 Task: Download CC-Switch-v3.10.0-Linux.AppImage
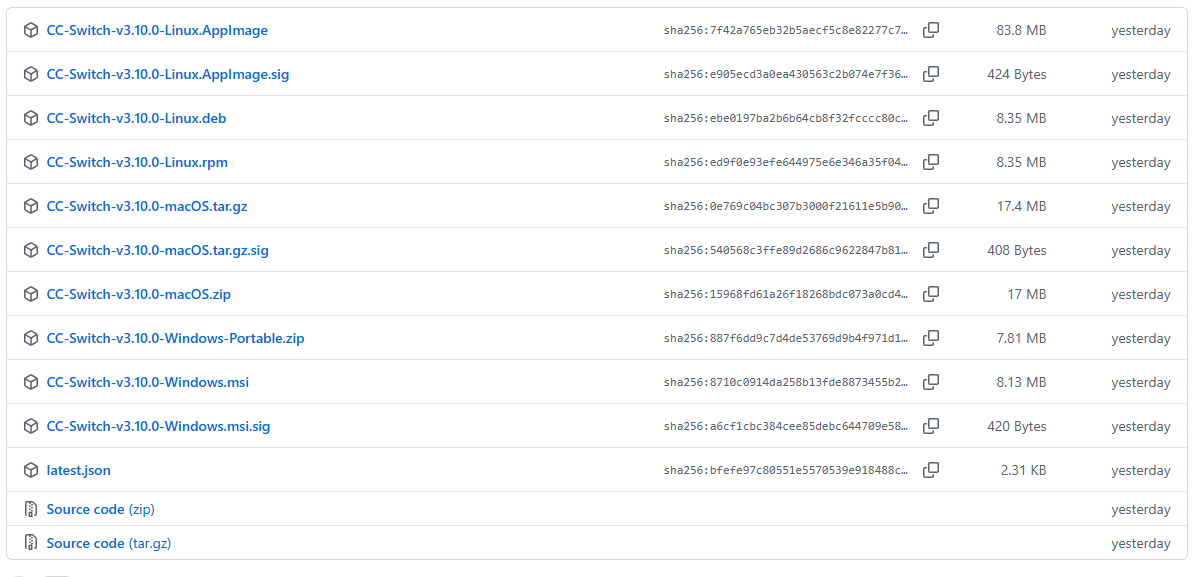[157, 30]
